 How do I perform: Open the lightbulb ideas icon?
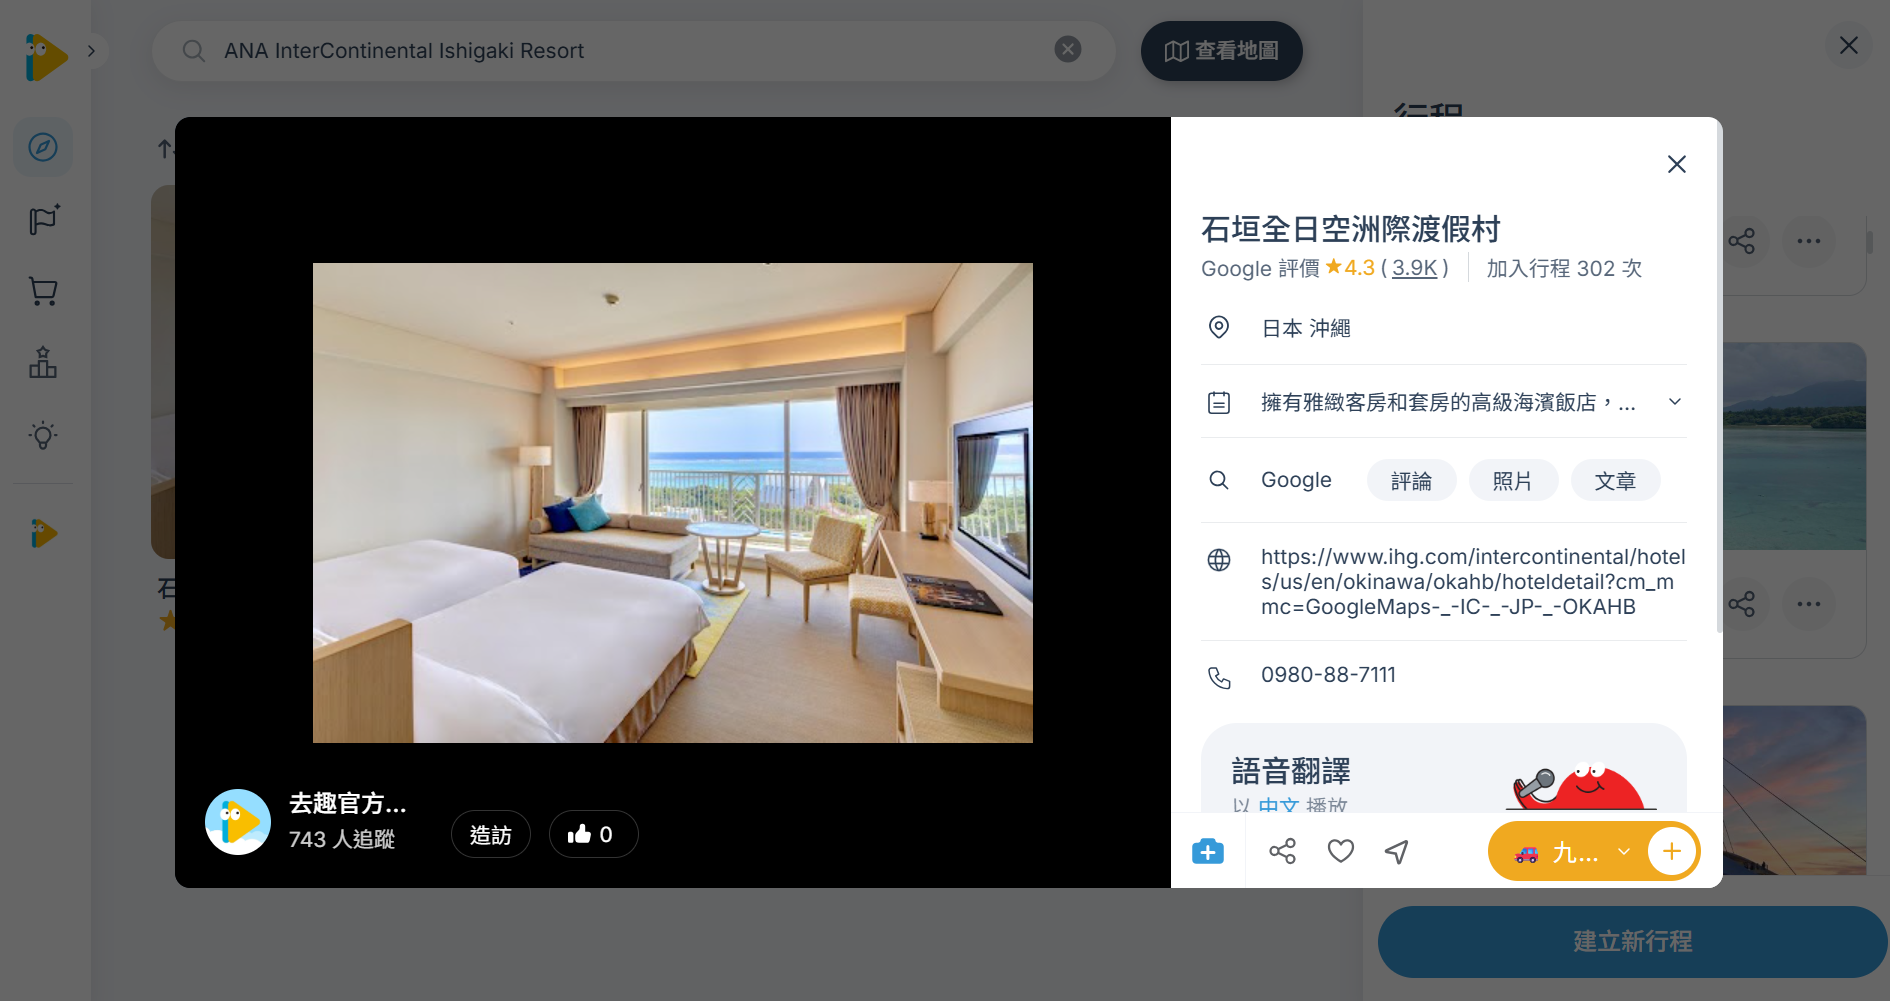coord(43,435)
